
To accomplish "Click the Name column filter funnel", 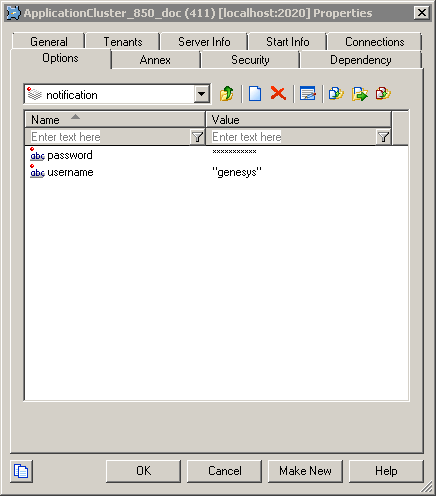I will click(197, 137).
